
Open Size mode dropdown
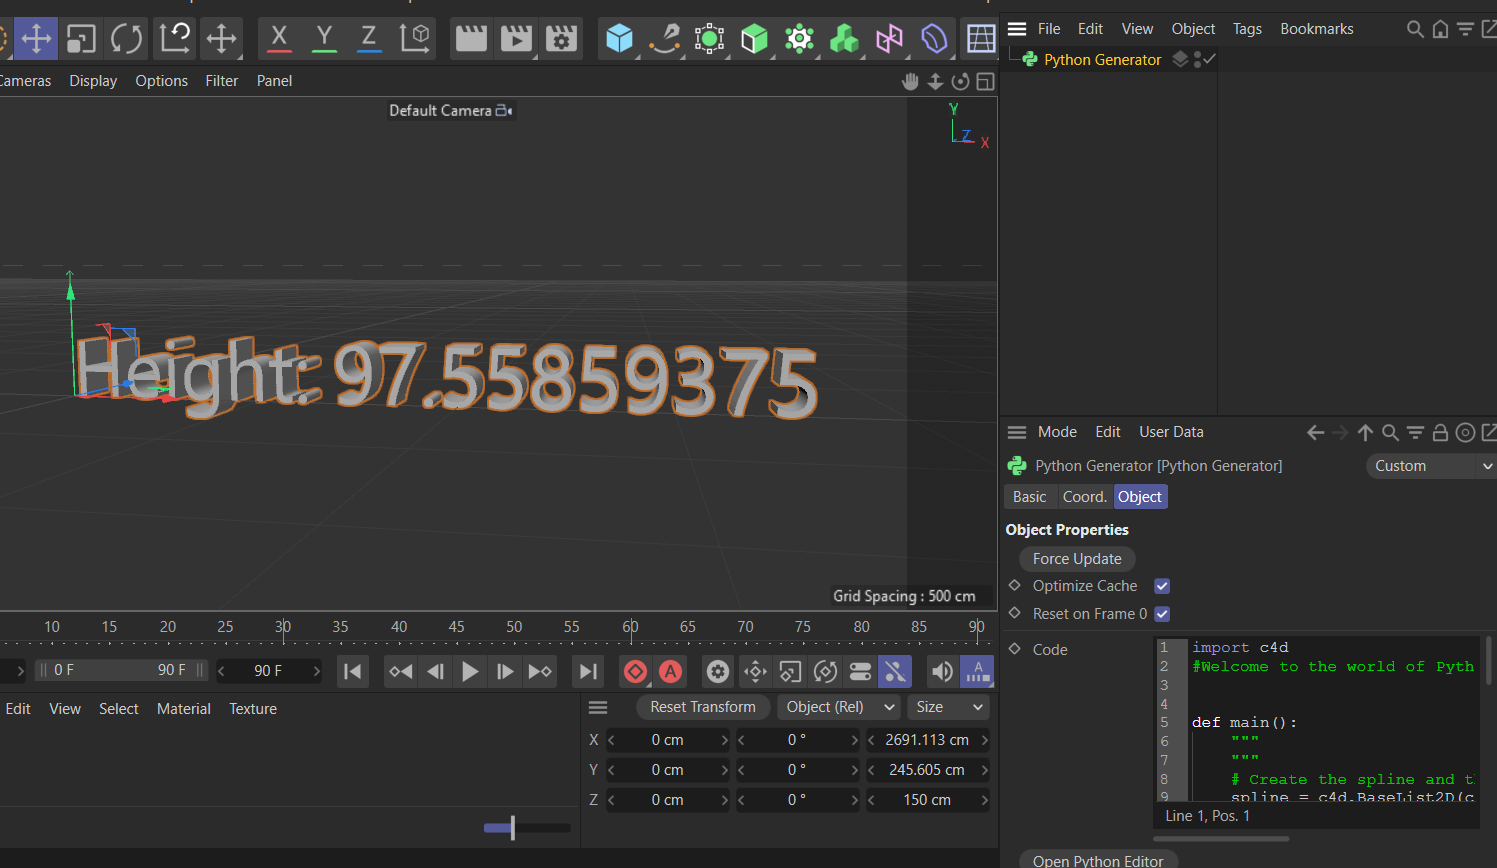pyautogui.click(x=948, y=707)
